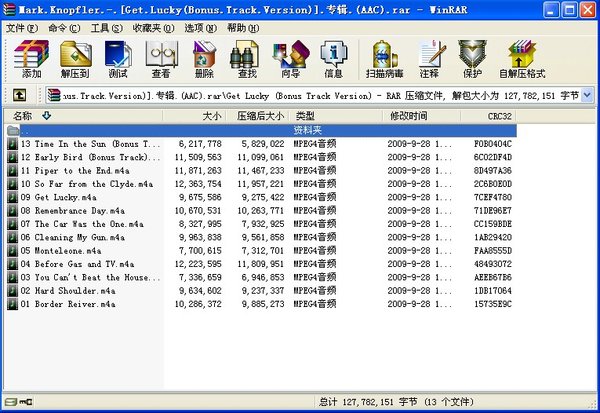Screen dimensions: 600x413
Task: Select 10 So Far from the Clyde.m4a
Action: [87, 184]
